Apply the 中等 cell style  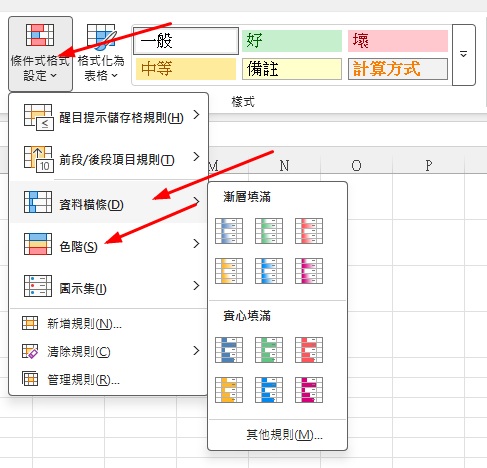[186, 69]
